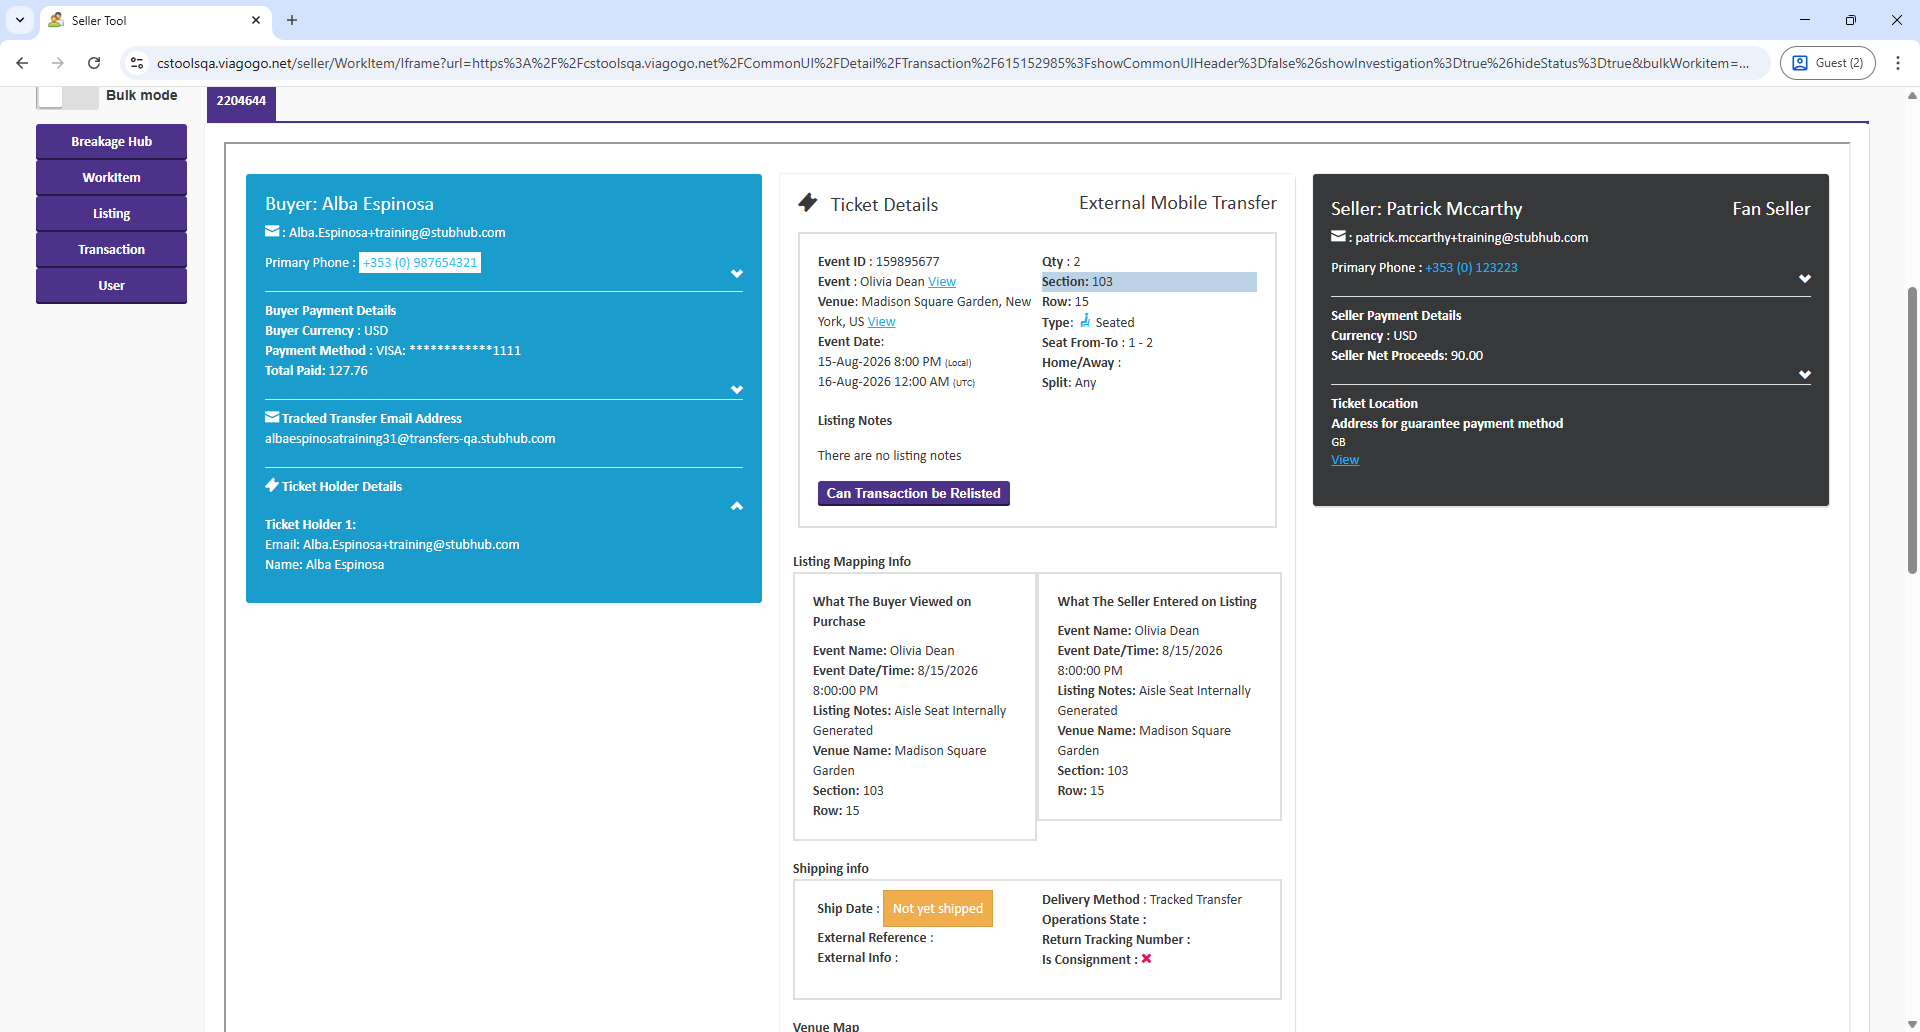Click the buyer primary phone number field
Image resolution: width=1920 pixels, height=1032 pixels.
coord(420,263)
